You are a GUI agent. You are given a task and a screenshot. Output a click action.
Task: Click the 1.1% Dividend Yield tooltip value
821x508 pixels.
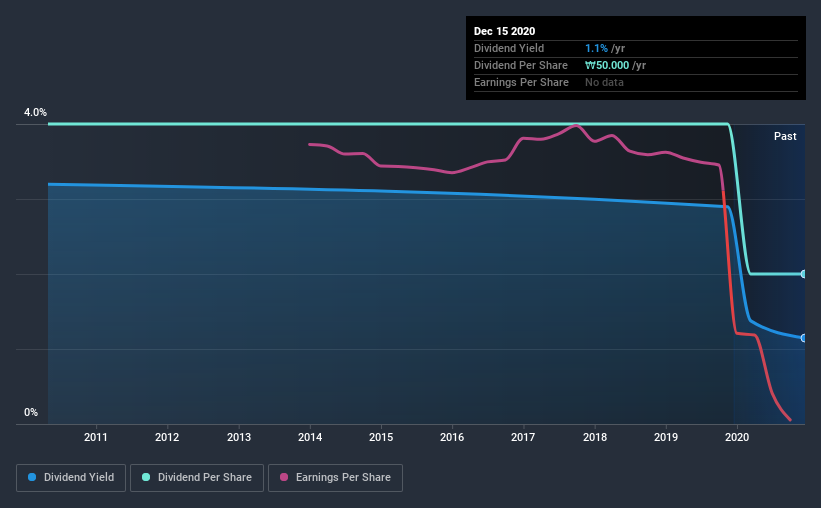click(x=596, y=48)
